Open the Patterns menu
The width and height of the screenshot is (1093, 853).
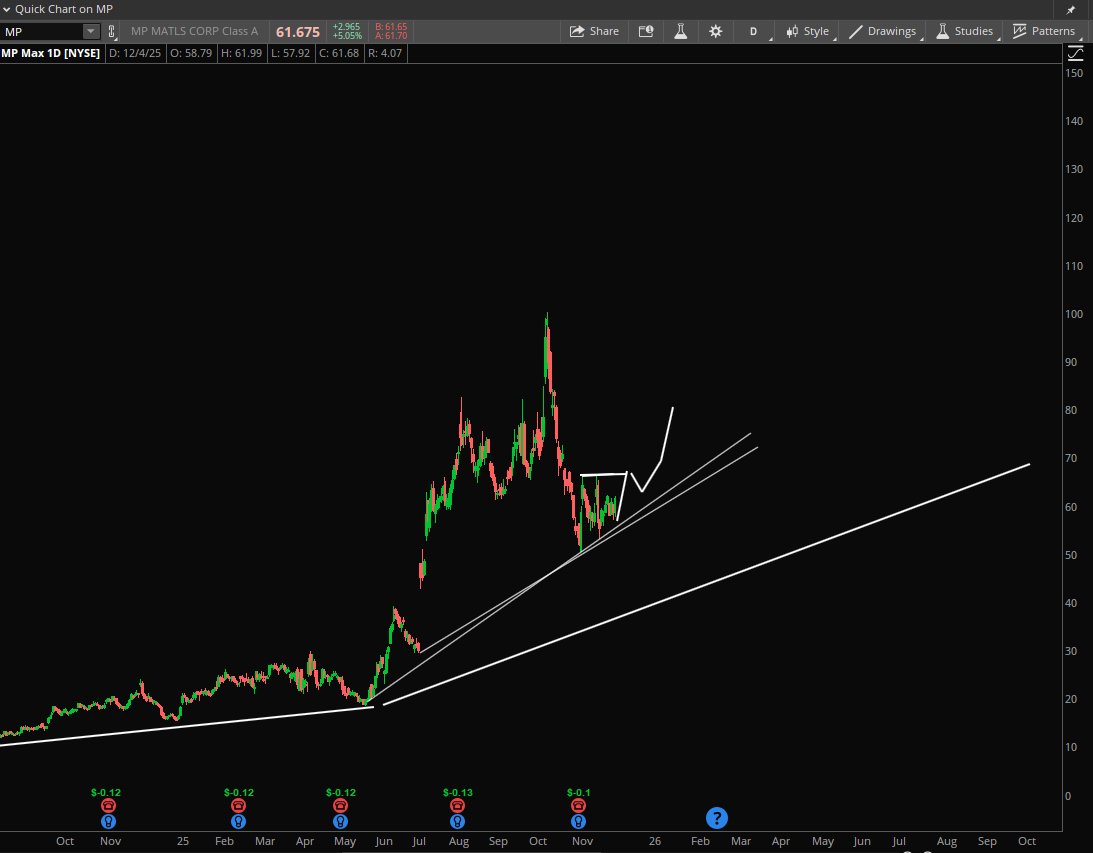[1044, 31]
